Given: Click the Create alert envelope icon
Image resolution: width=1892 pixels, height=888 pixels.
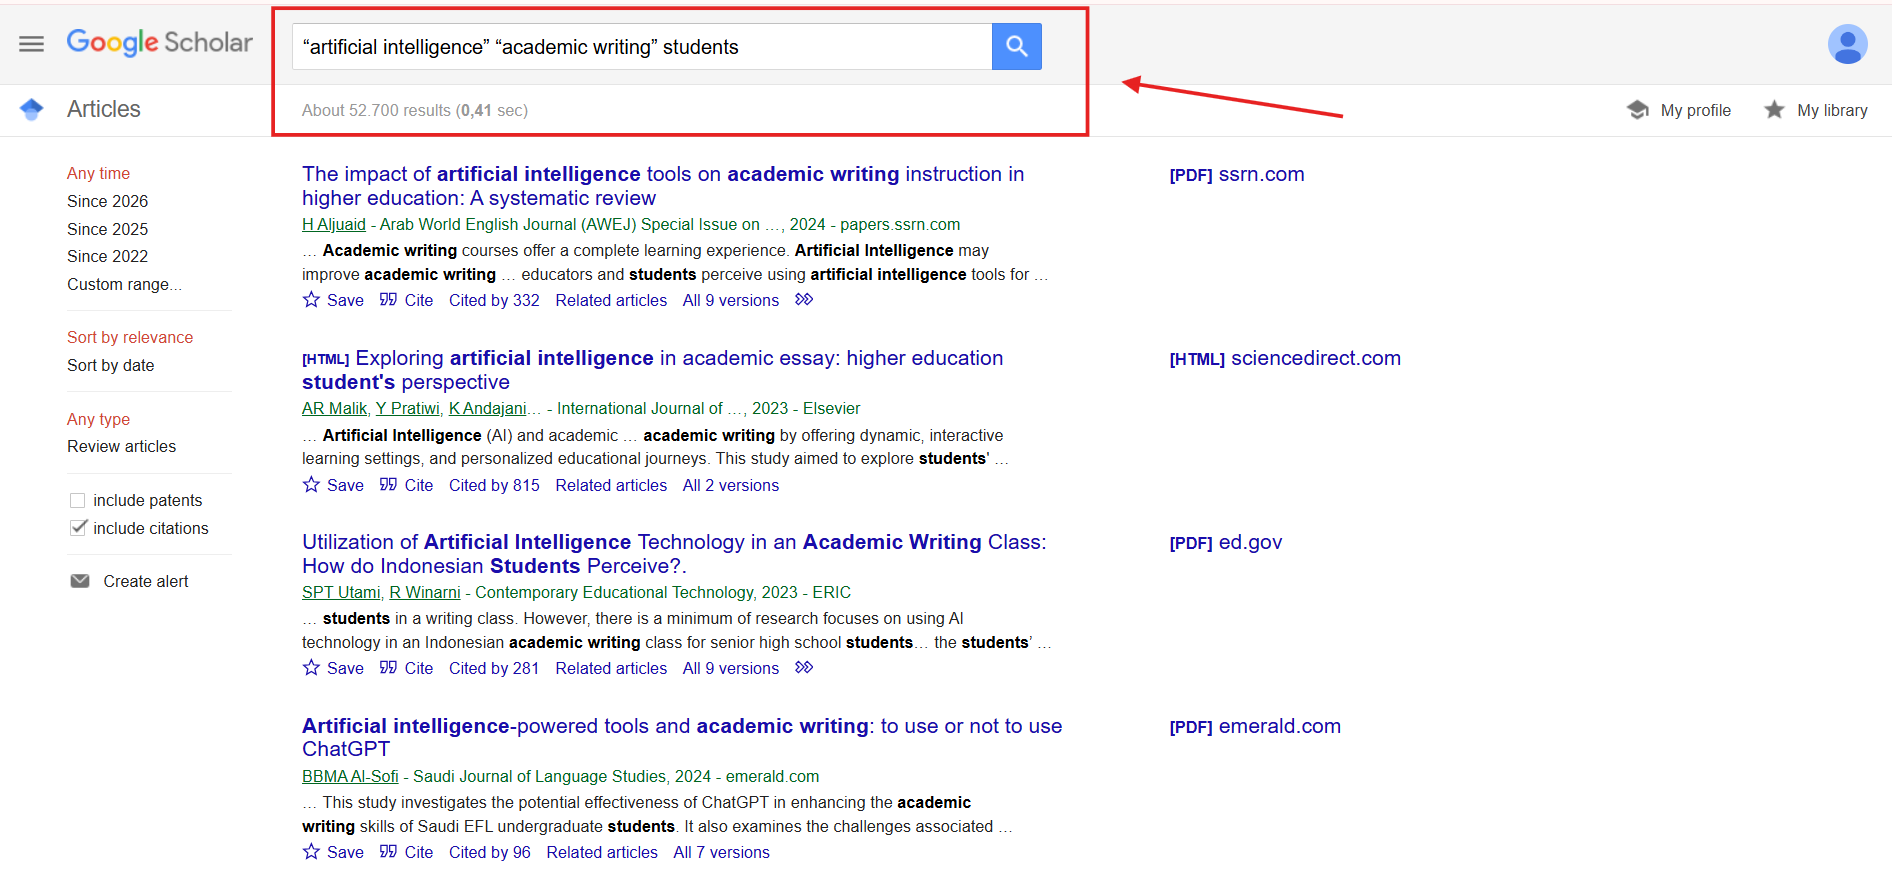Looking at the screenshot, I should coord(80,581).
